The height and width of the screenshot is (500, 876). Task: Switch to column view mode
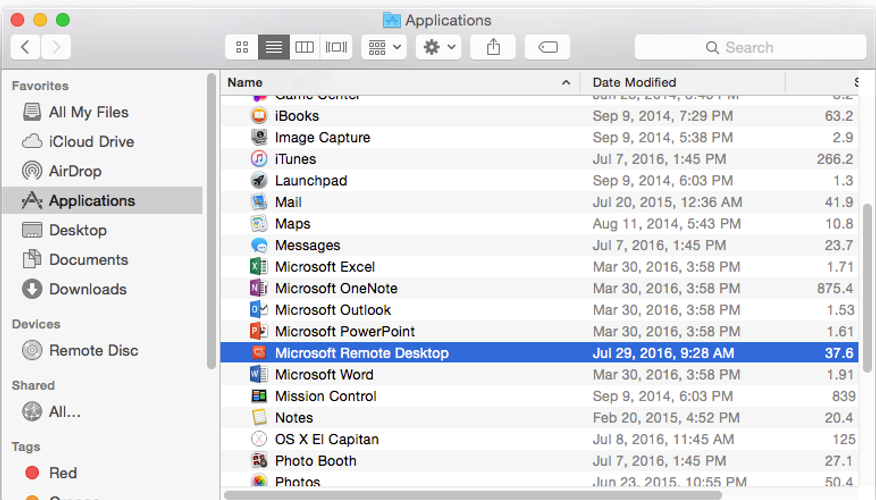coord(304,47)
